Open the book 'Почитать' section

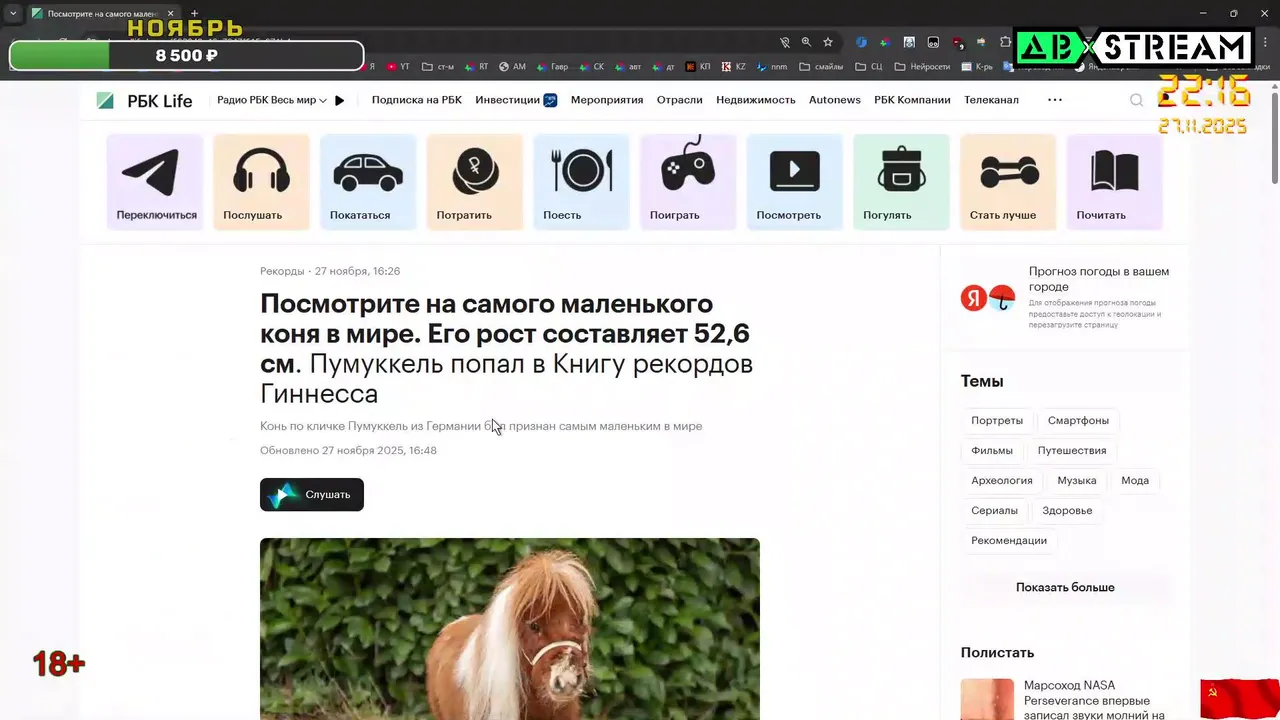coord(1115,182)
